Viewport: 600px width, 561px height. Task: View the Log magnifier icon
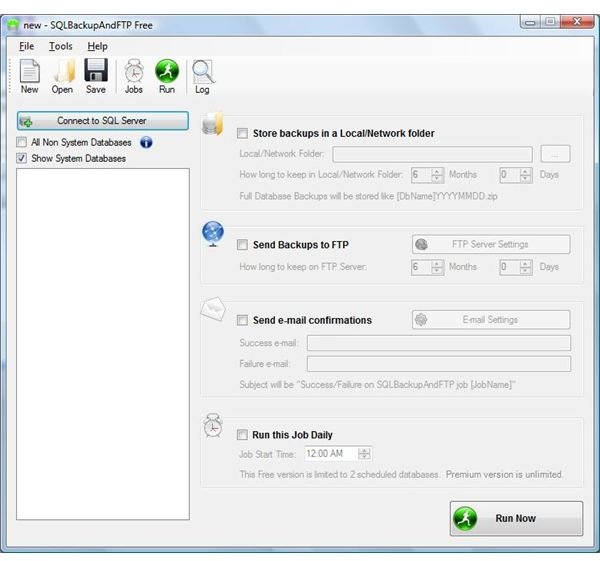coord(202,77)
